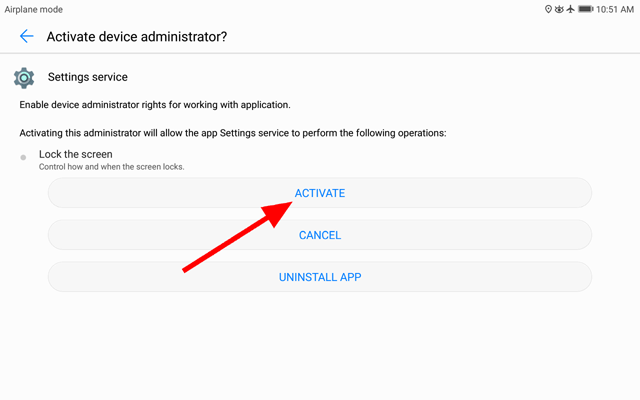
Task: Tap the 'Activate device administrator?' title
Action: click(x=137, y=37)
